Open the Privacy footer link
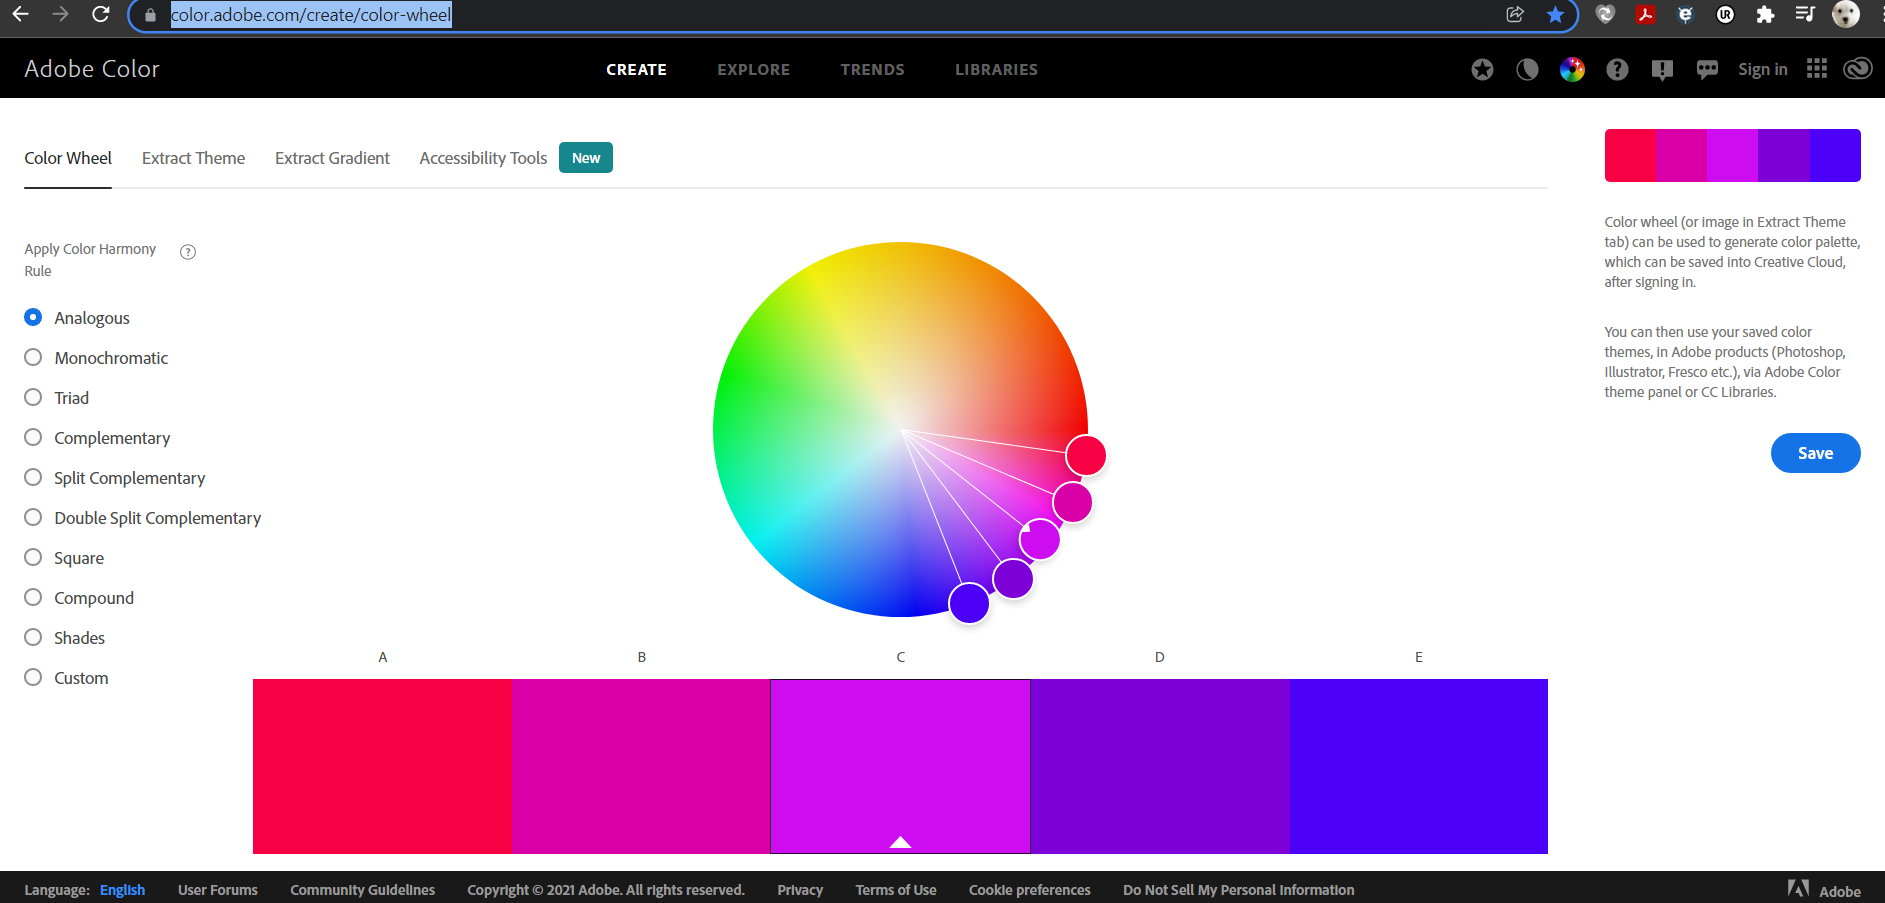 800,890
